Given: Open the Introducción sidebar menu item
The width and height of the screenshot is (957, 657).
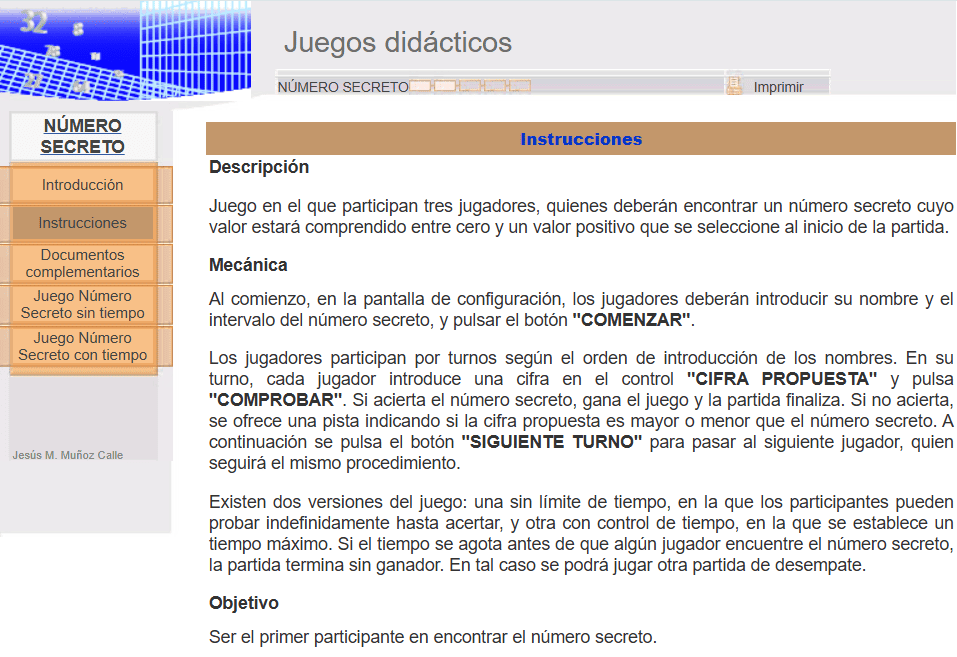Looking at the screenshot, I should (x=83, y=185).
